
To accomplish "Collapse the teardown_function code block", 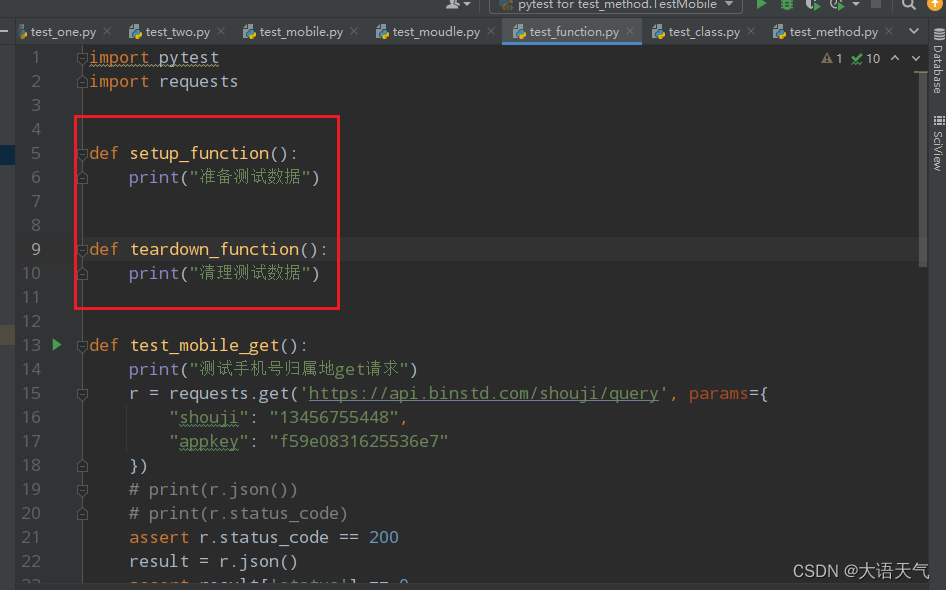I will click(x=83, y=248).
